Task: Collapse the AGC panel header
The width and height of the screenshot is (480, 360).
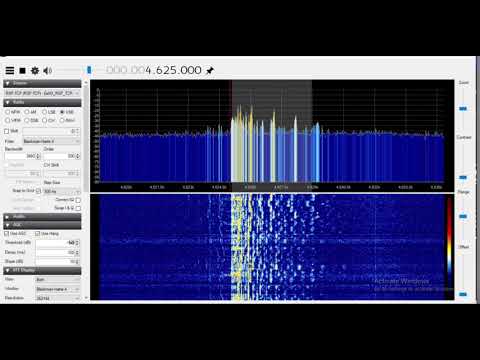Action: [42, 225]
